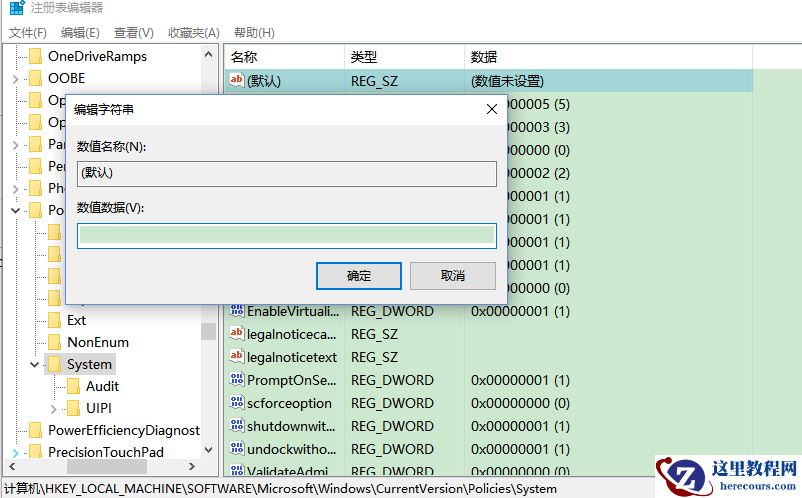Image resolution: width=802 pixels, height=498 pixels.
Task: Expand the PrecisionTouchPad tree node
Action: (x=15, y=453)
